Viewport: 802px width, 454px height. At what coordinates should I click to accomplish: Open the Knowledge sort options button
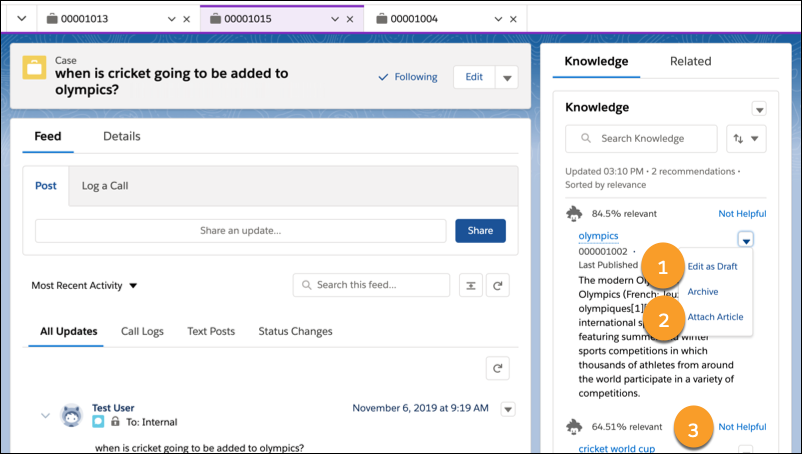(746, 139)
